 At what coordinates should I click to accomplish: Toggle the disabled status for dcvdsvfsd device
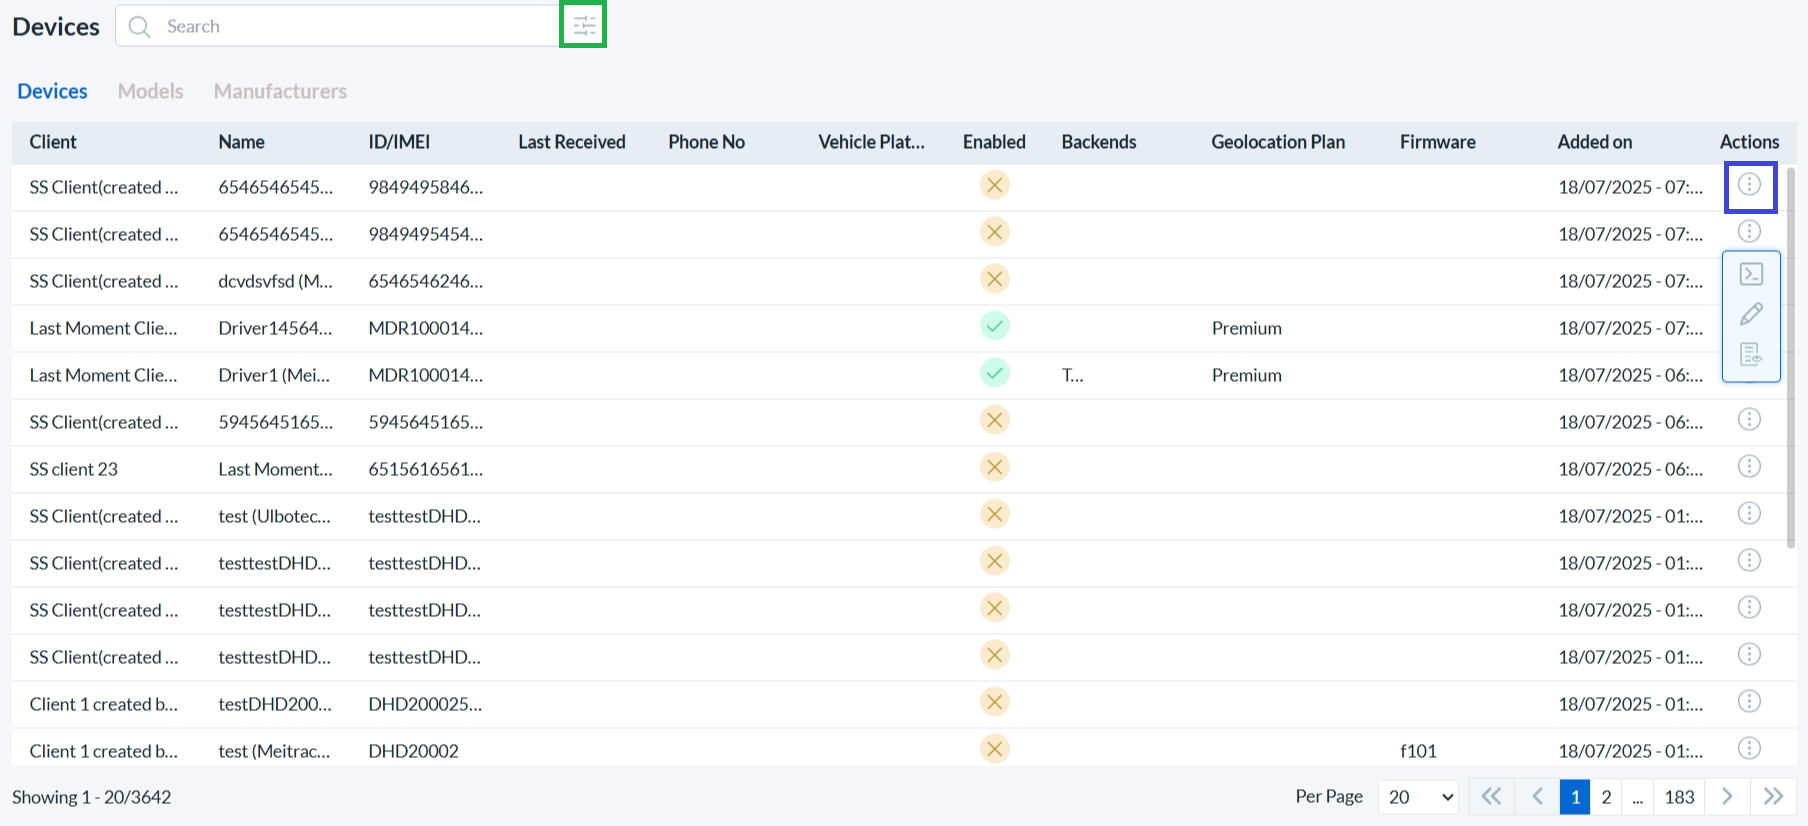coord(994,280)
